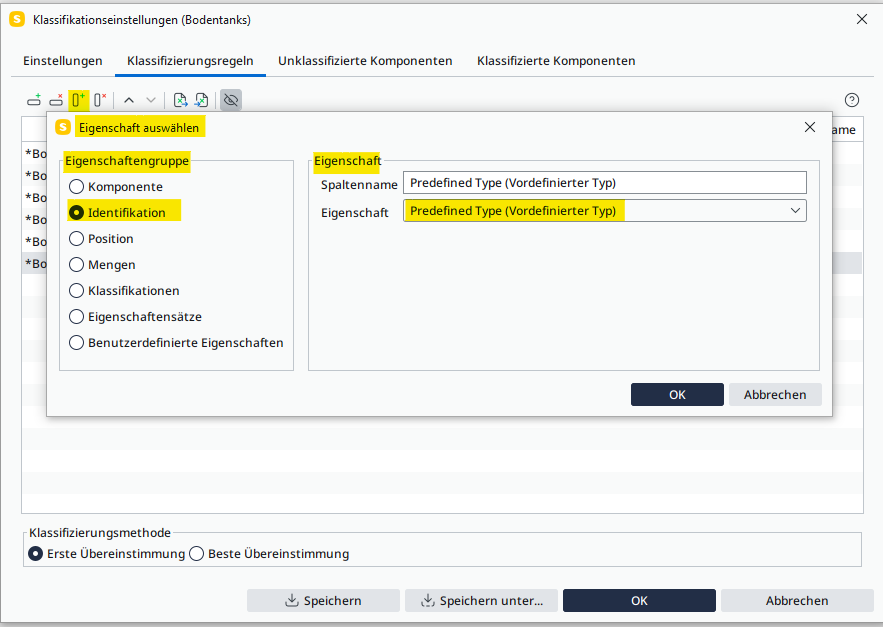
Task: Open help with the question mark icon
Action: tap(852, 100)
